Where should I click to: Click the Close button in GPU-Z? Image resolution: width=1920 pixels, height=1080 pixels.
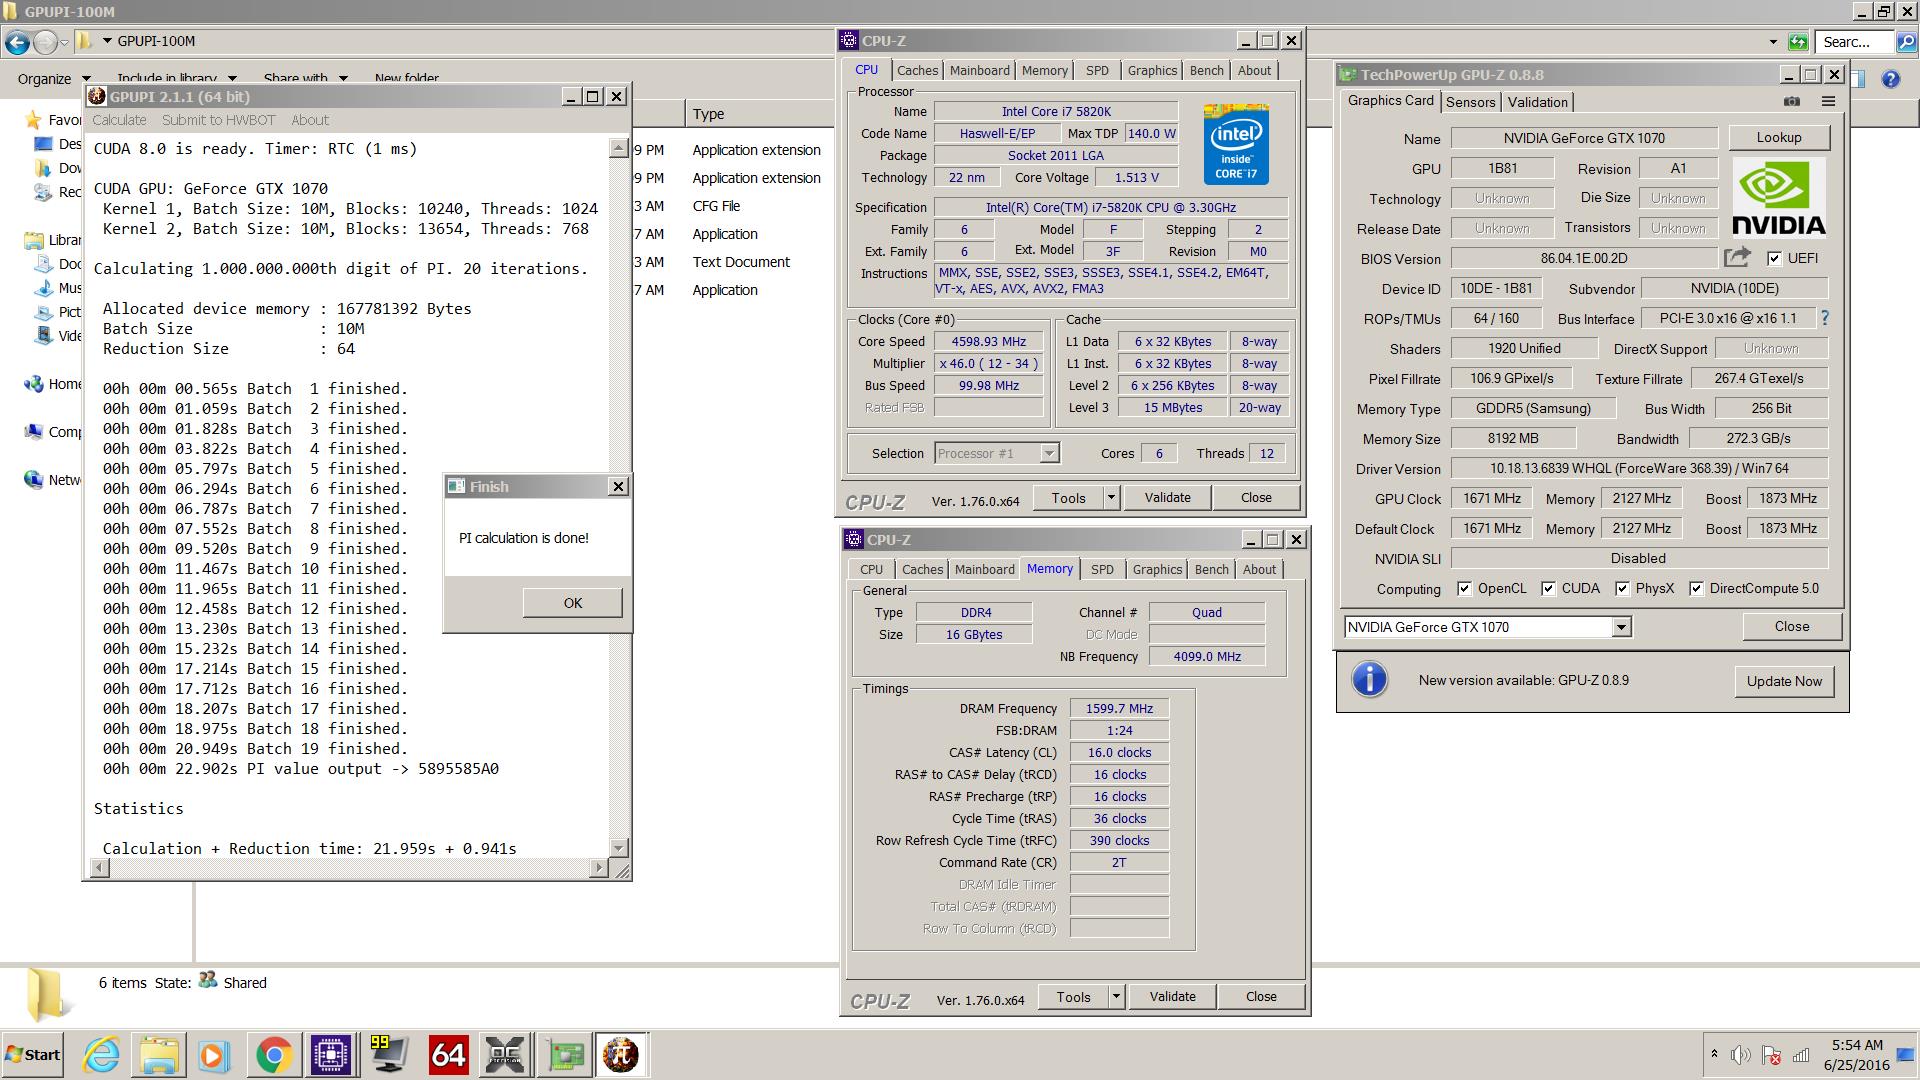pos(1792,627)
